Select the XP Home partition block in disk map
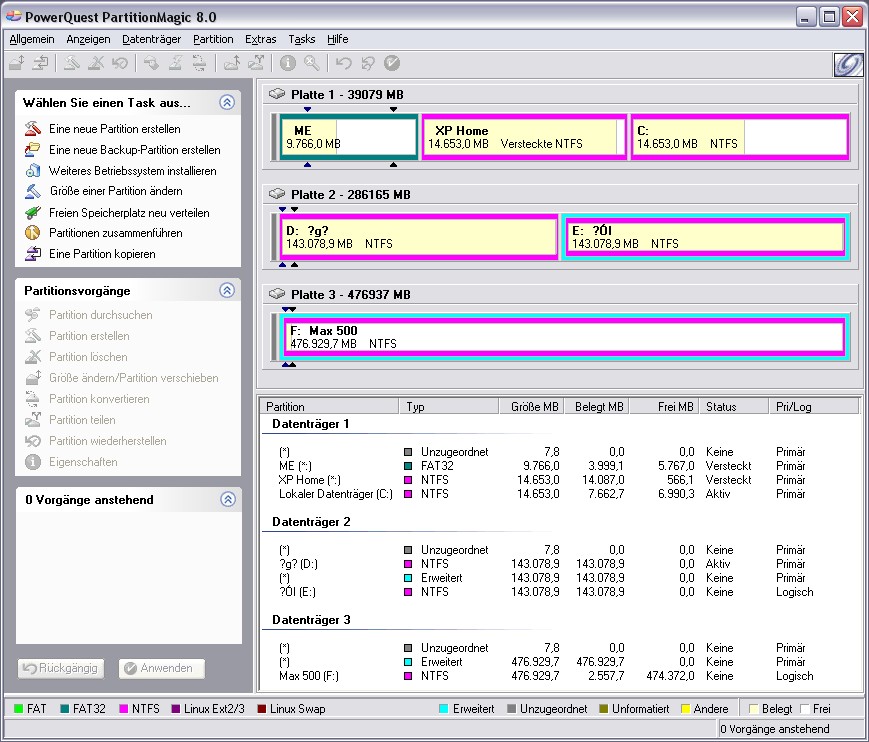 click(524, 137)
